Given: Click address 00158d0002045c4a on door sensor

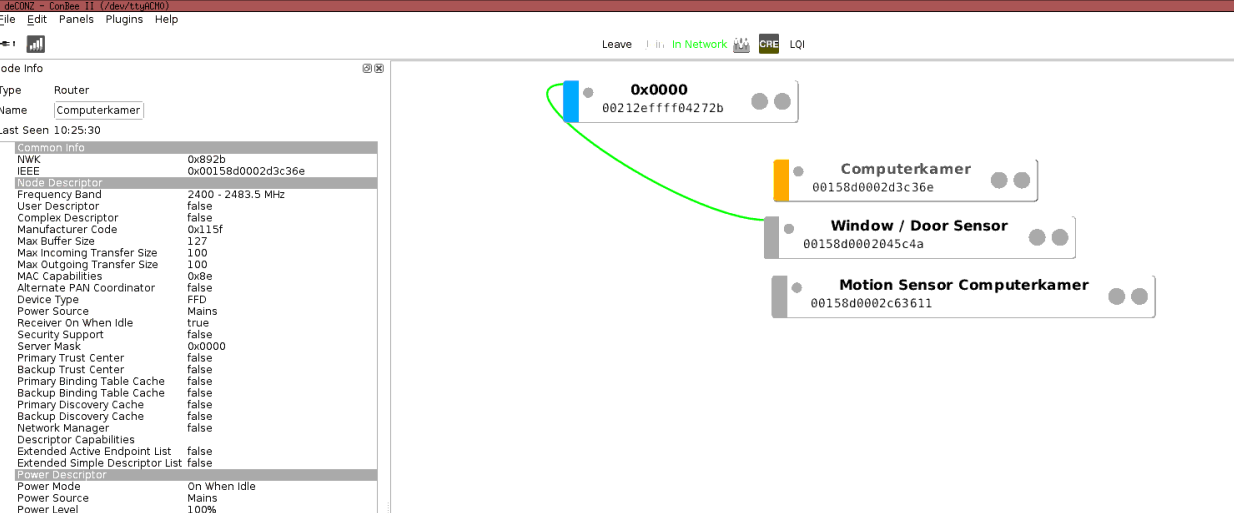Looking at the screenshot, I should click(x=863, y=244).
